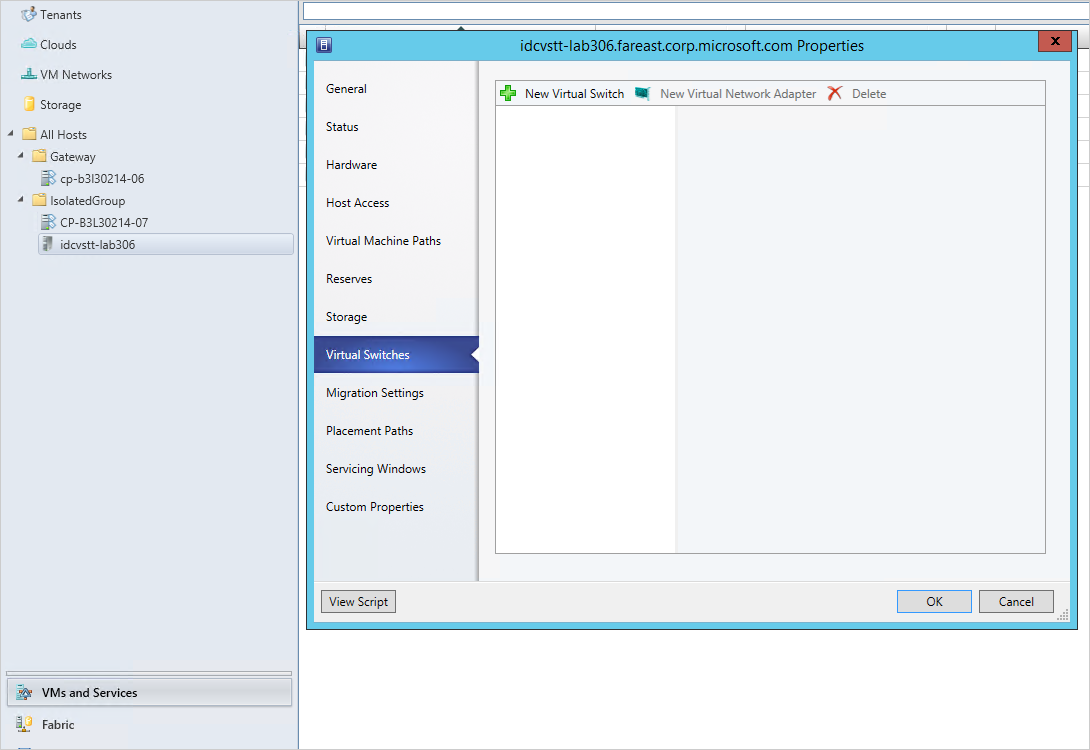Click the Delete toolbar label

869,93
